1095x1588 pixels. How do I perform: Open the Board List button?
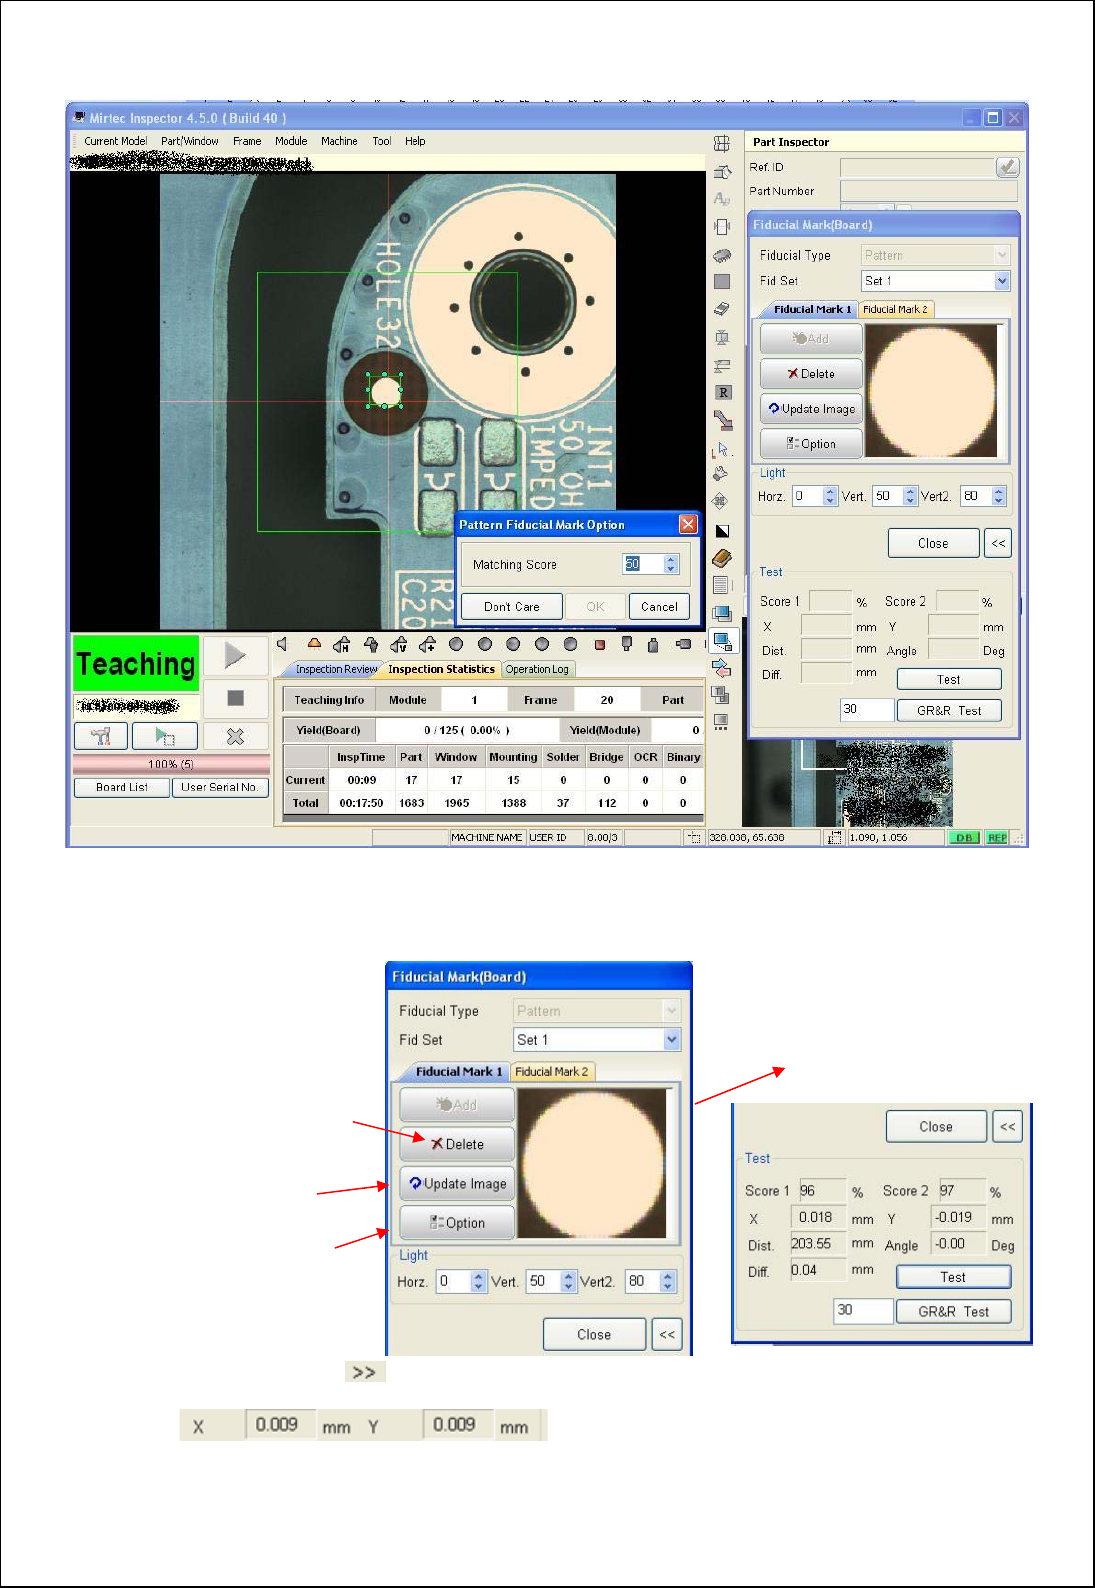click(121, 788)
